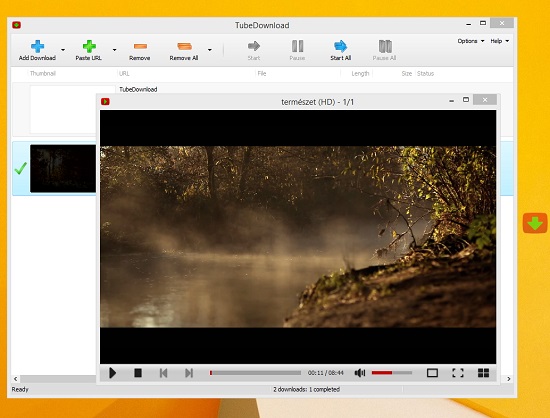Mute audio with the speaker icon

point(360,373)
